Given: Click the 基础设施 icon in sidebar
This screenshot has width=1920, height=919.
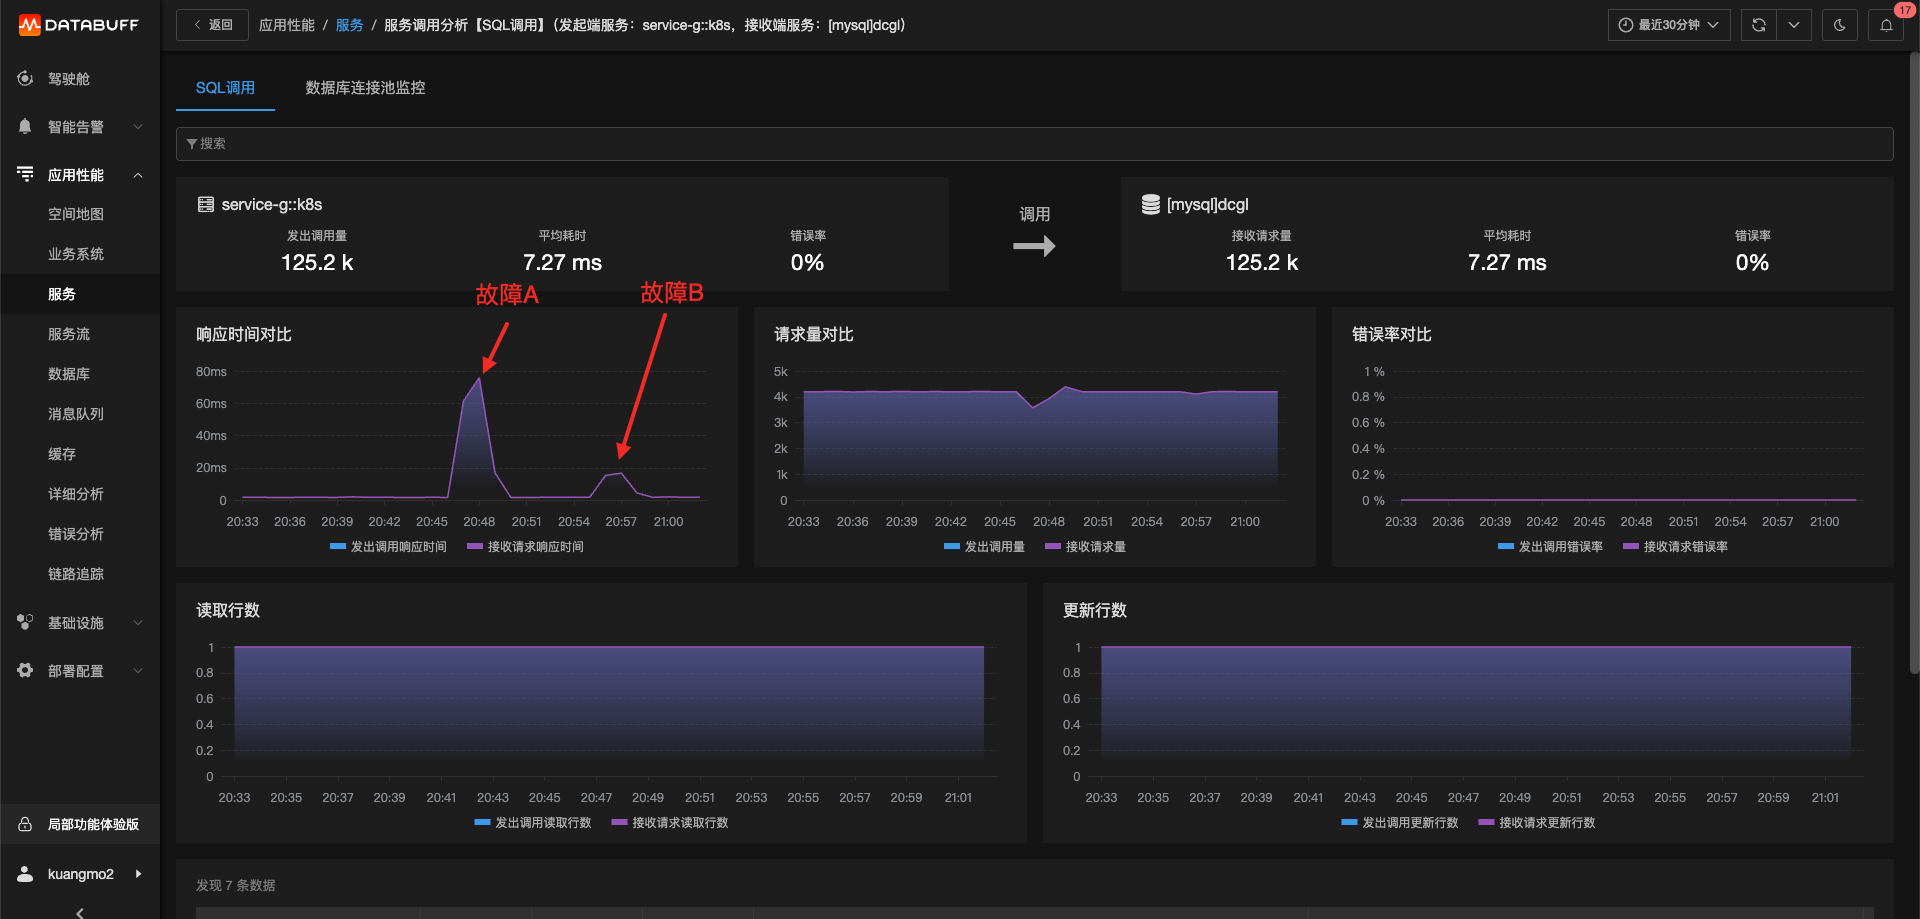Looking at the screenshot, I should (25, 622).
